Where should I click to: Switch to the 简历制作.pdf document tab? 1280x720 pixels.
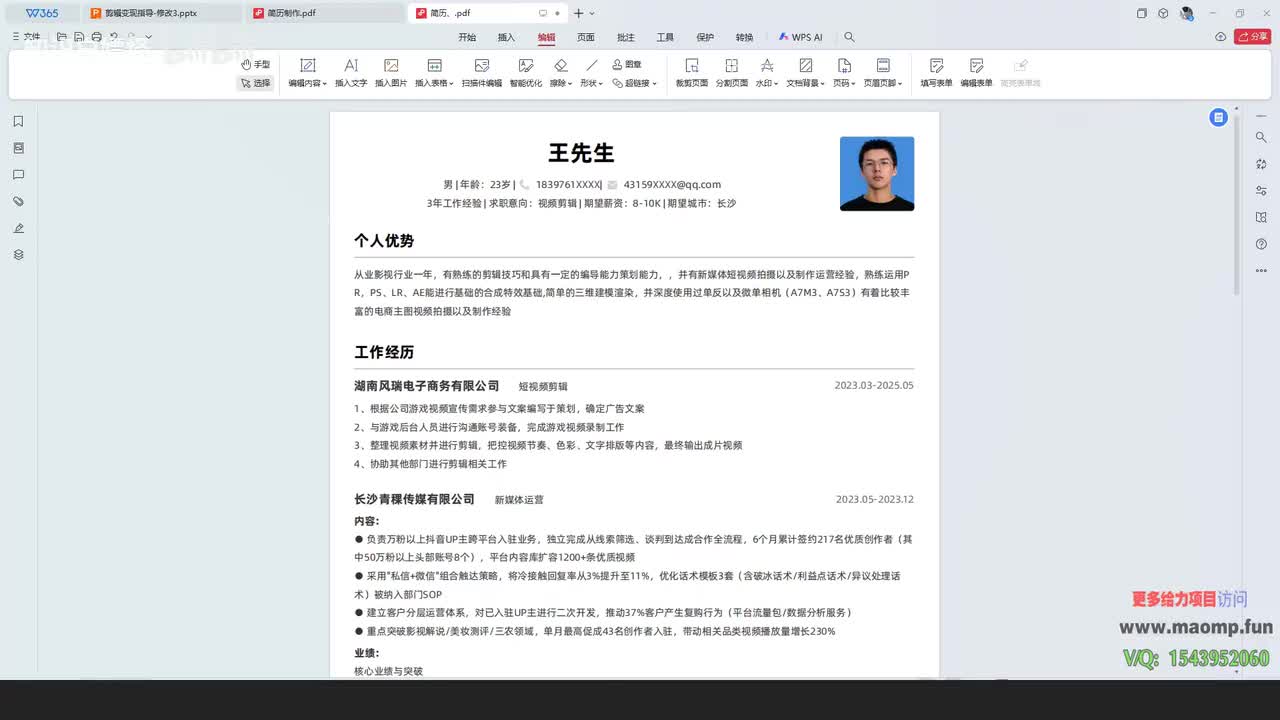tap(324, 13)
